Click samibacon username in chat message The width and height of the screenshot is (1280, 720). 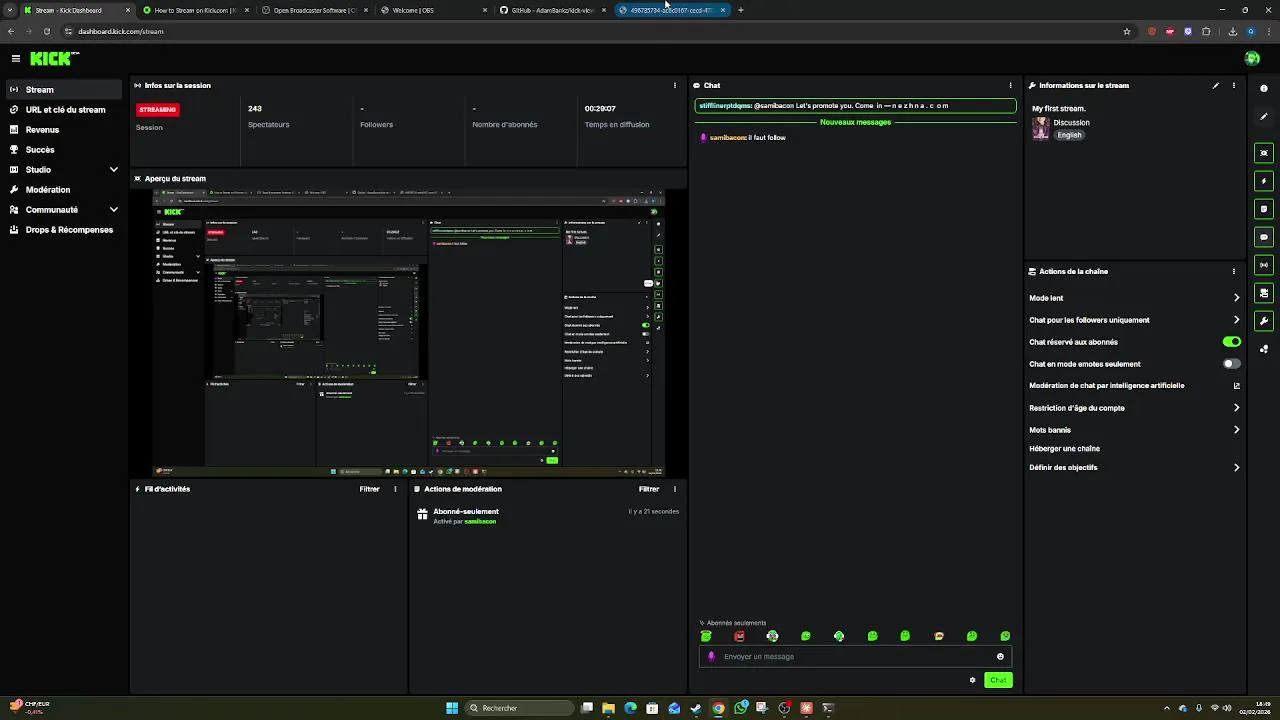pos(728,138)
